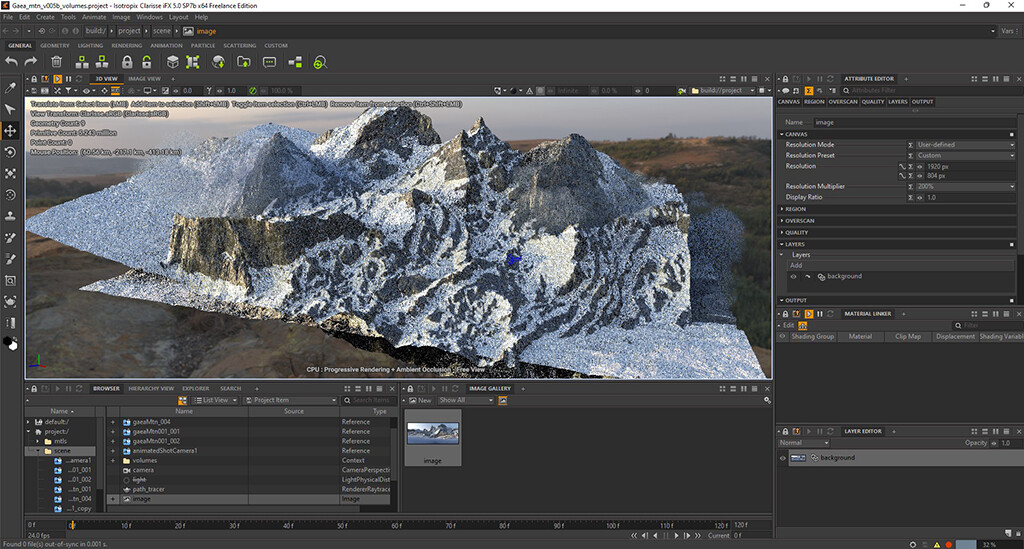Click the eyedropper tool in left toolbar

coord(11,87)
